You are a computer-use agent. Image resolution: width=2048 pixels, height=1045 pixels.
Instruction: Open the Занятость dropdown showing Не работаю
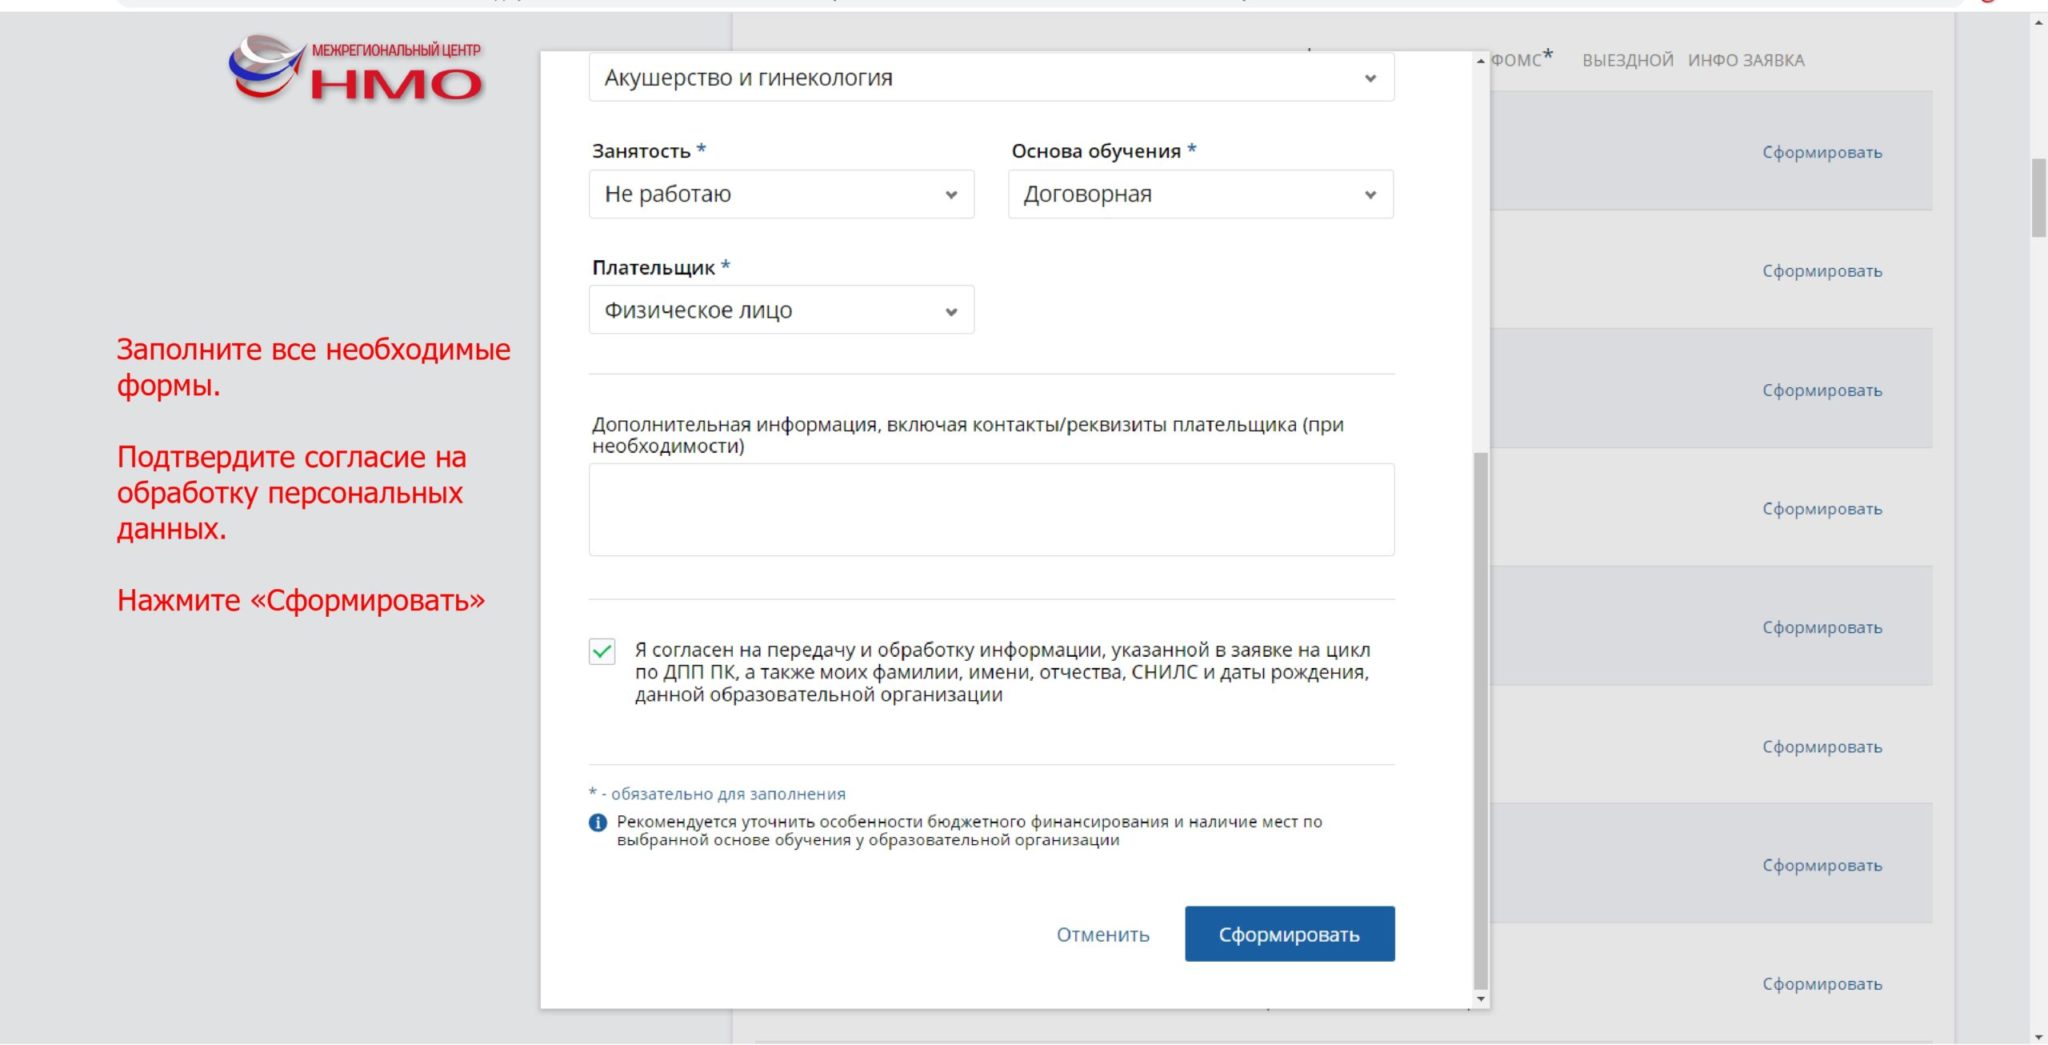click(x=781, y=194)
